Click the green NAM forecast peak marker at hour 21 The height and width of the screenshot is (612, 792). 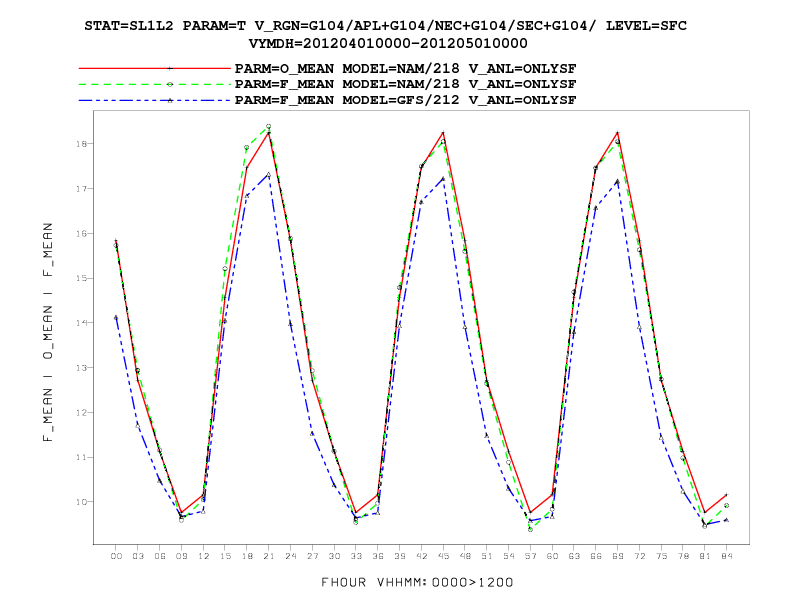(x=269, y=126)
